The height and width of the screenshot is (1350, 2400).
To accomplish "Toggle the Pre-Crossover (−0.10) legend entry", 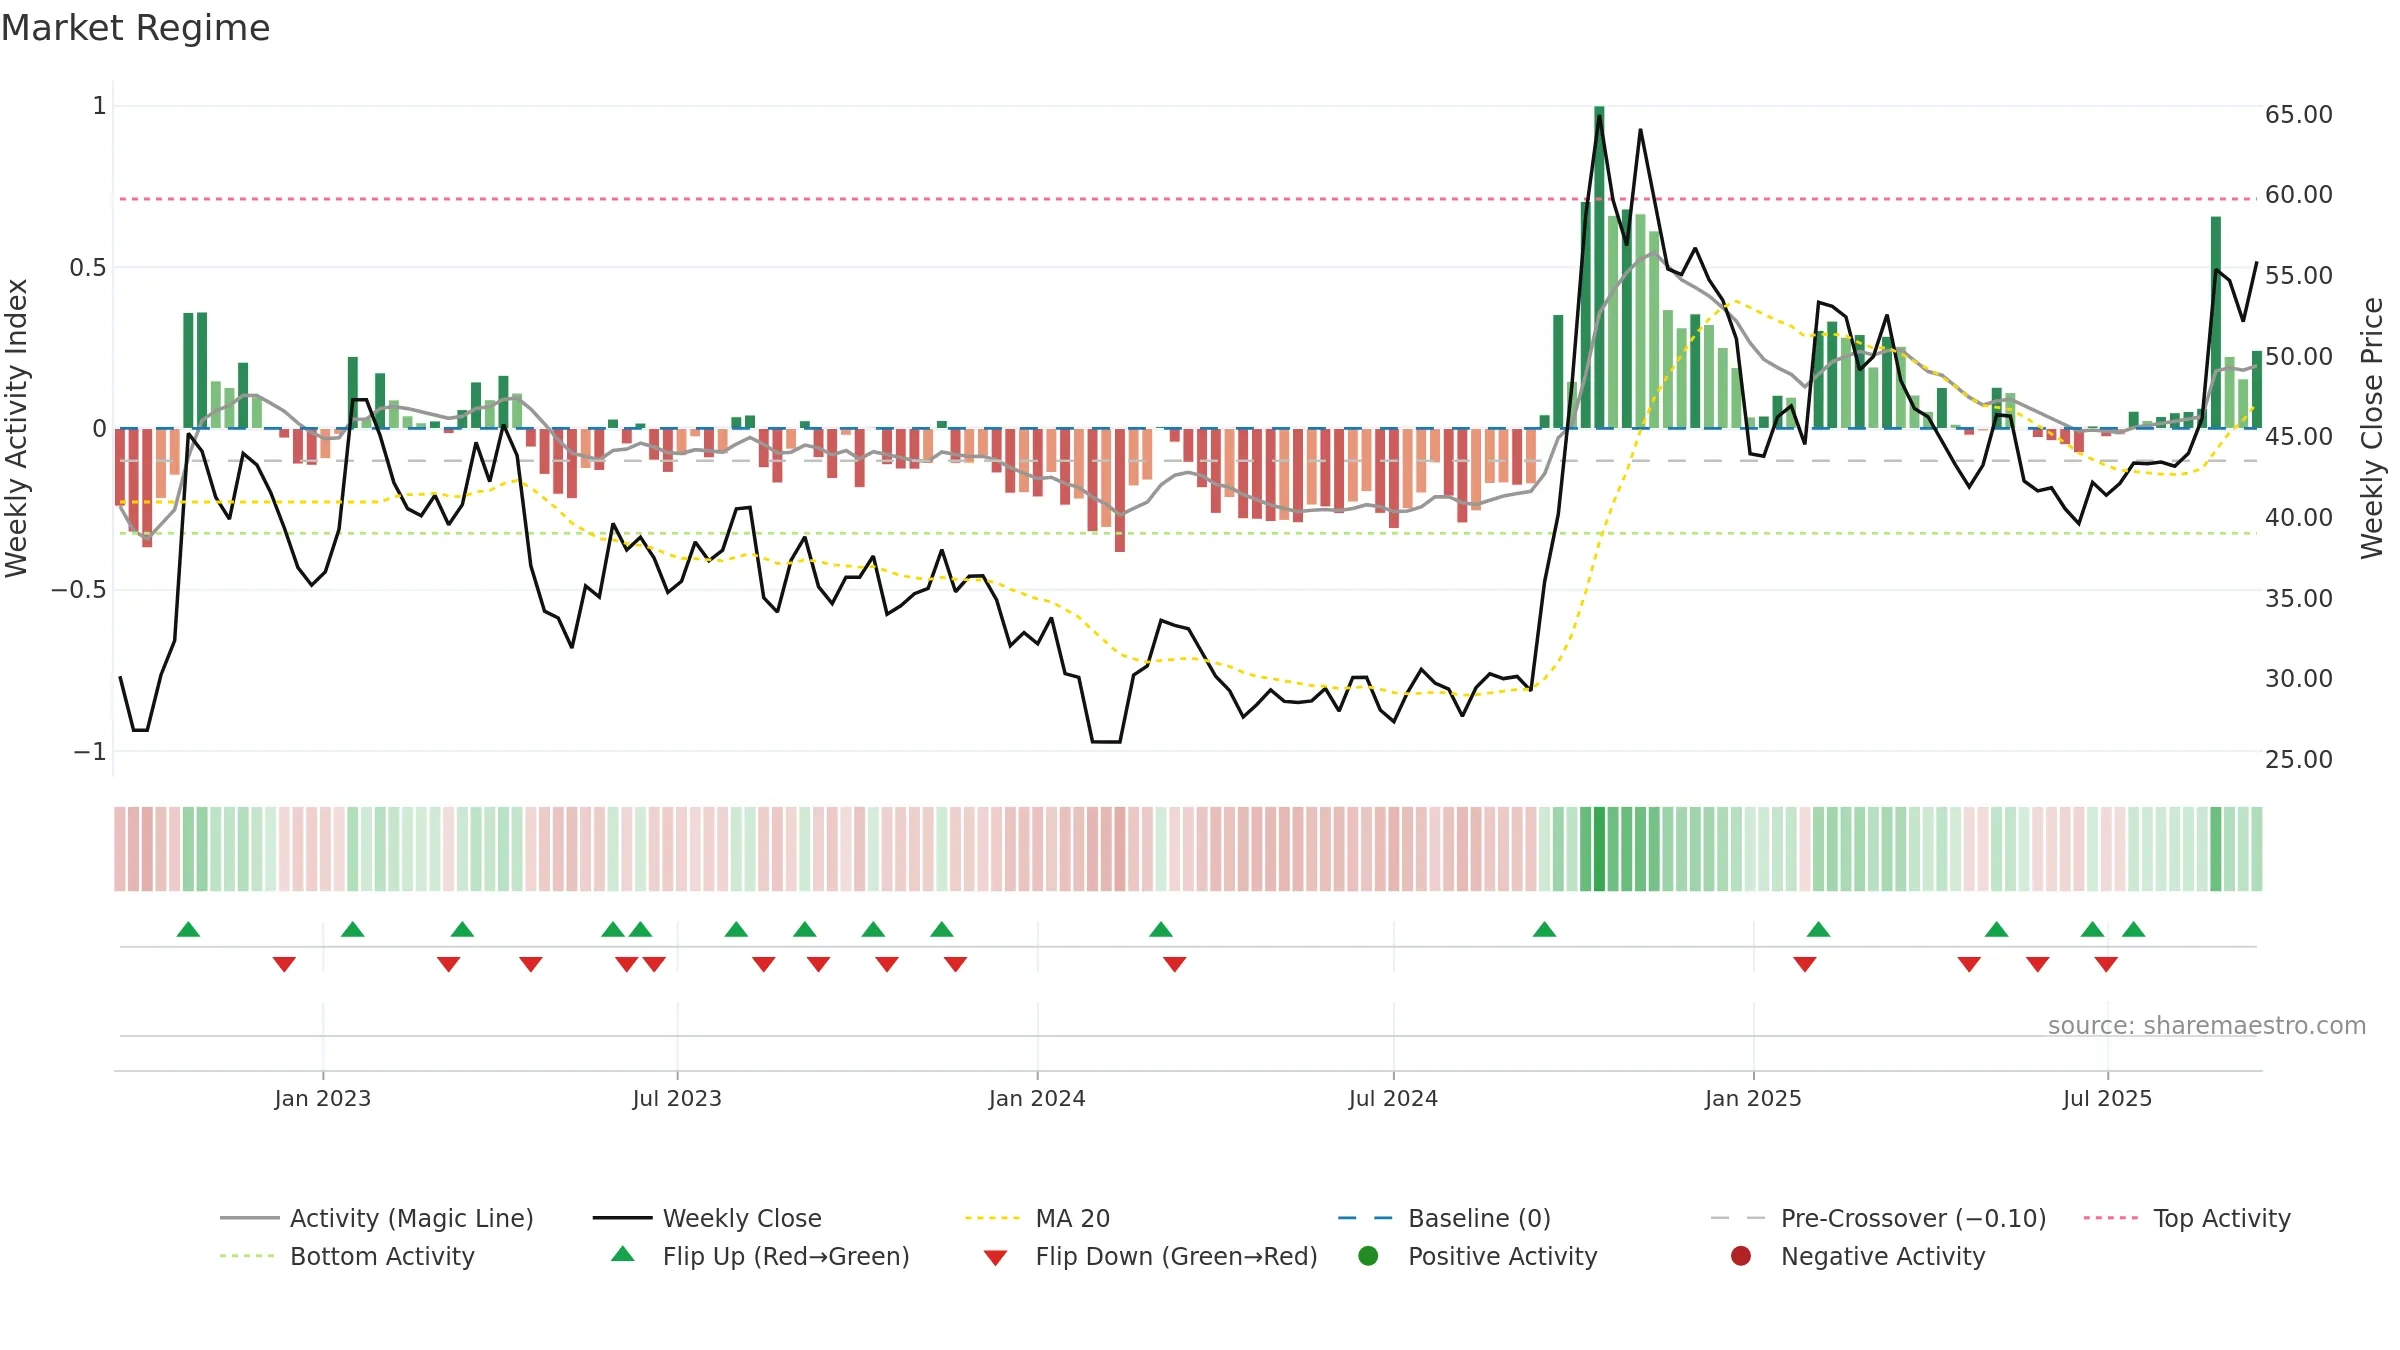I will [1878, 1218].
